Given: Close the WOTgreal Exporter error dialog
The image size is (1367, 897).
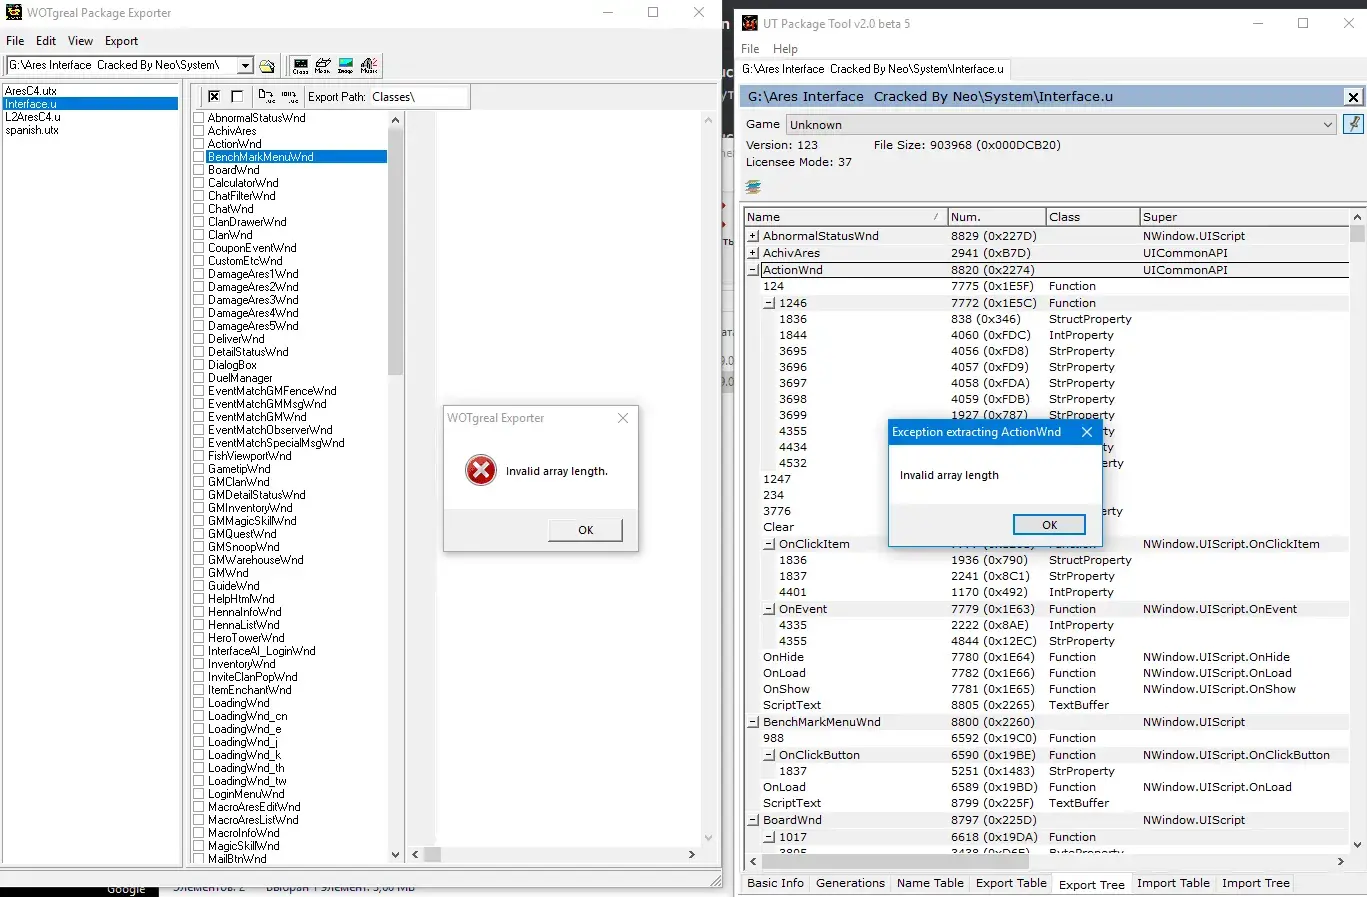Looking at the screenshot, I should pos(623,418).
